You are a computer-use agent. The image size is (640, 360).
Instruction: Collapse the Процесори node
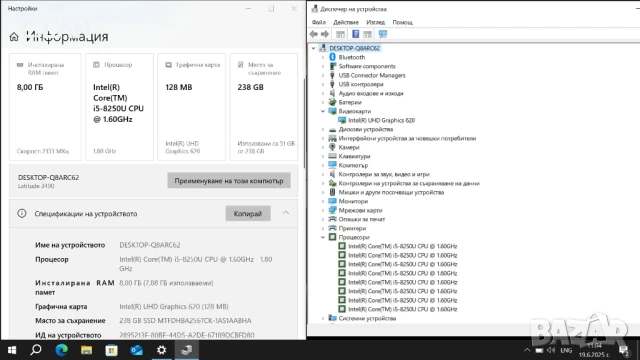(323, 237)
